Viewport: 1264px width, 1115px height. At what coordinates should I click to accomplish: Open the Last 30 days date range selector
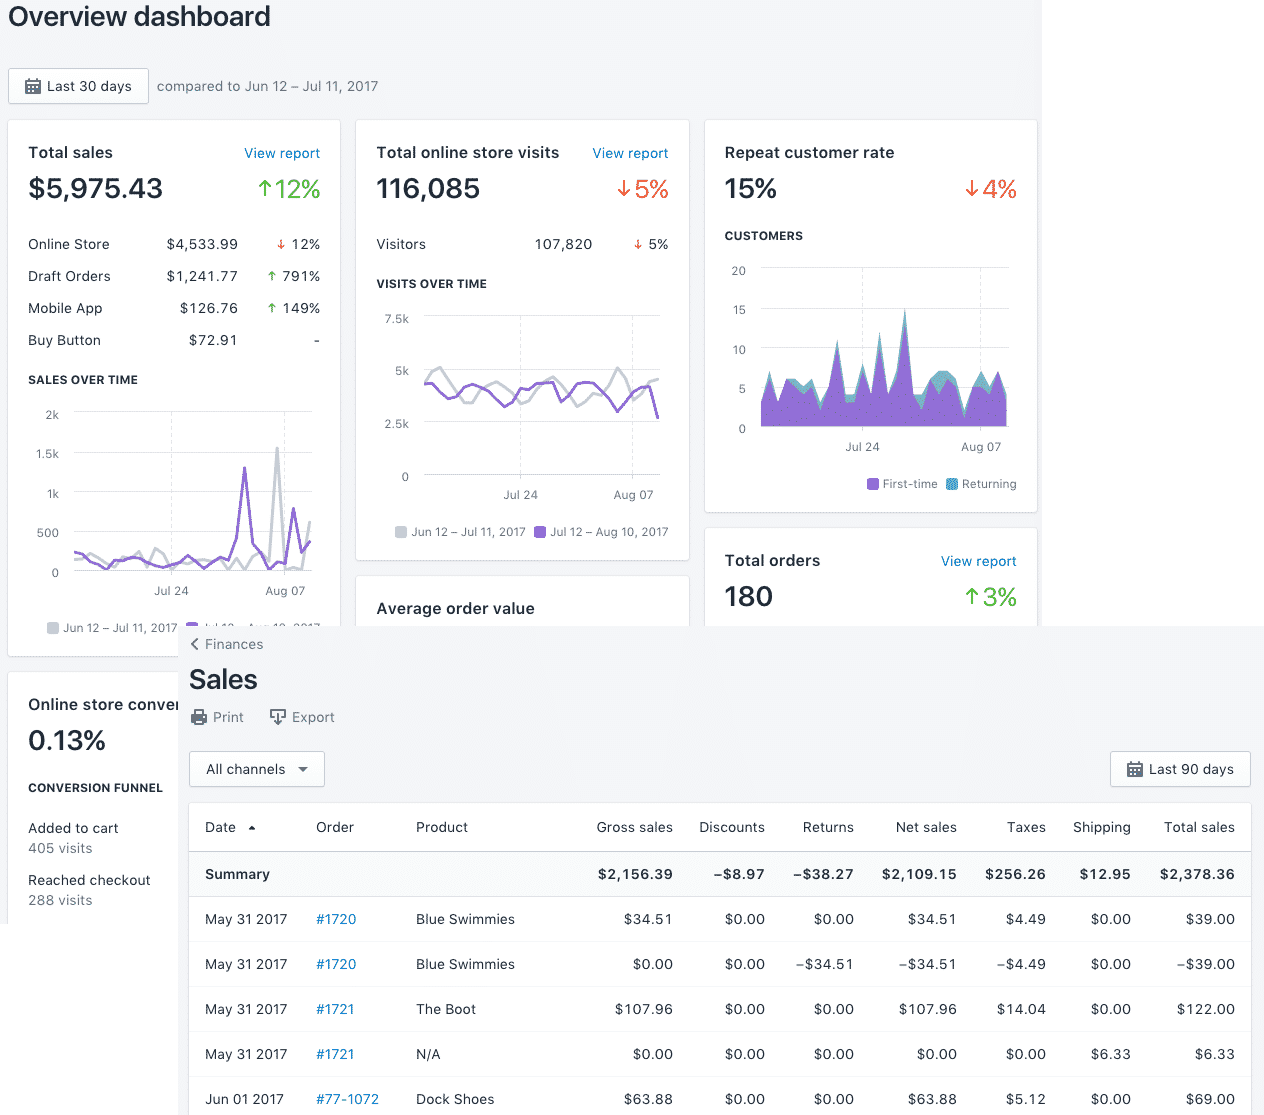[78, 87]
